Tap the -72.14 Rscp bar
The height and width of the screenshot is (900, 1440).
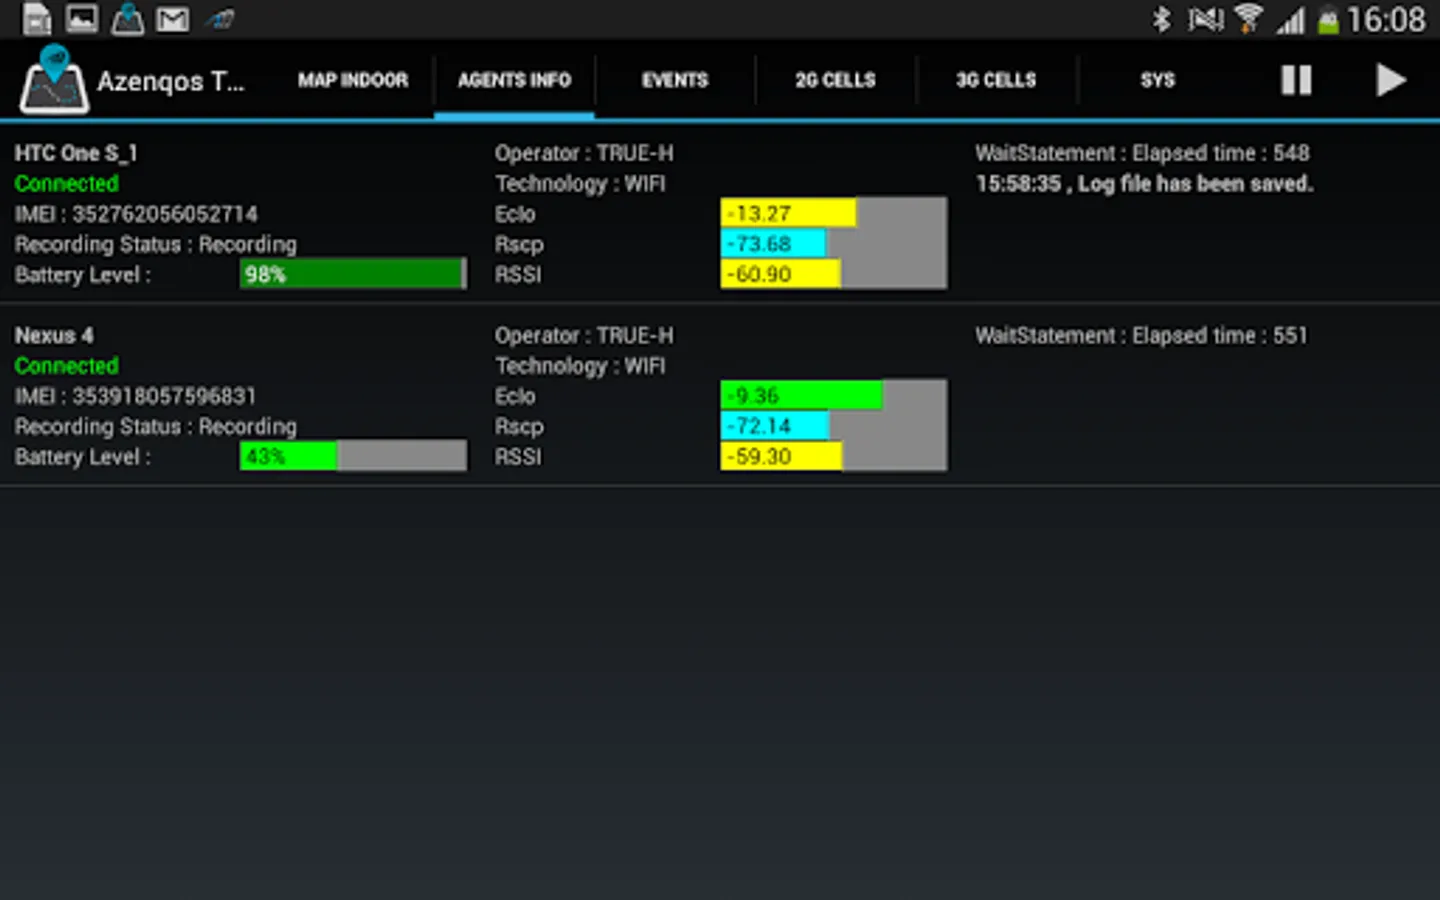tap(833, 425)
